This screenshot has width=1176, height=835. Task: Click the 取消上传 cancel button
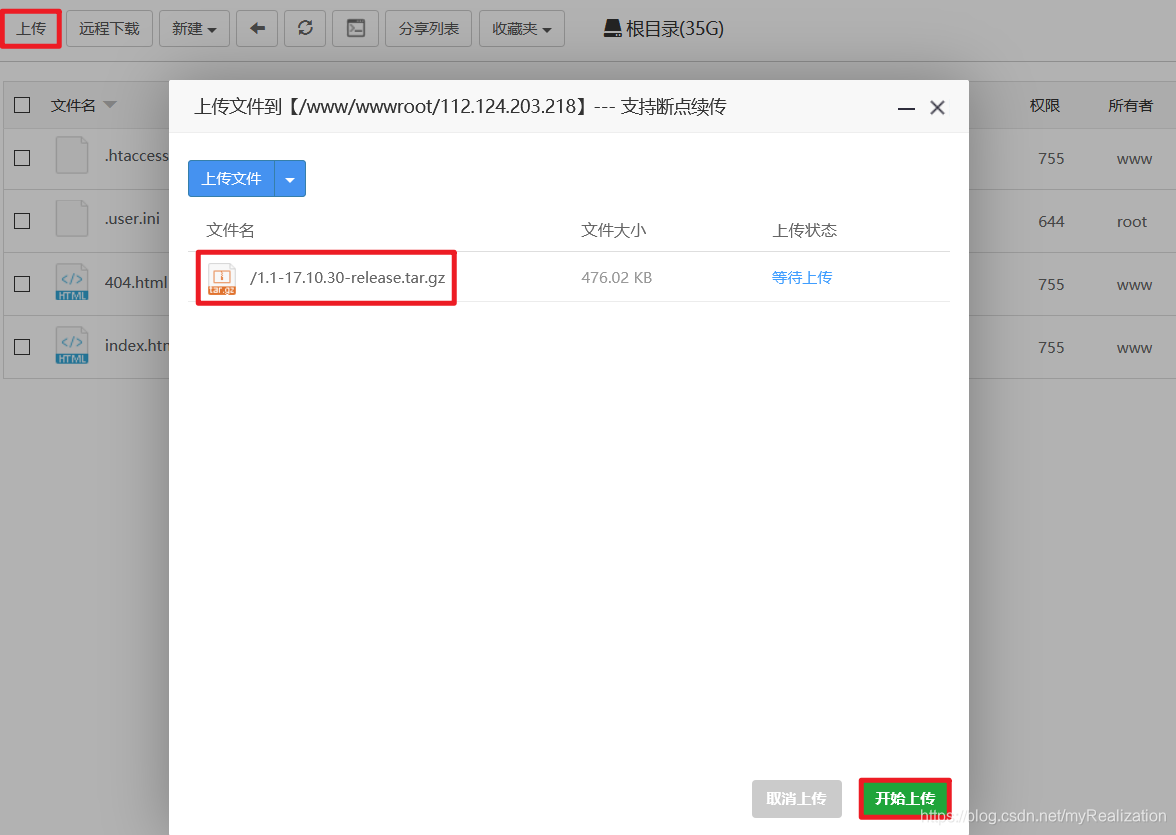[x=796, y=798]
